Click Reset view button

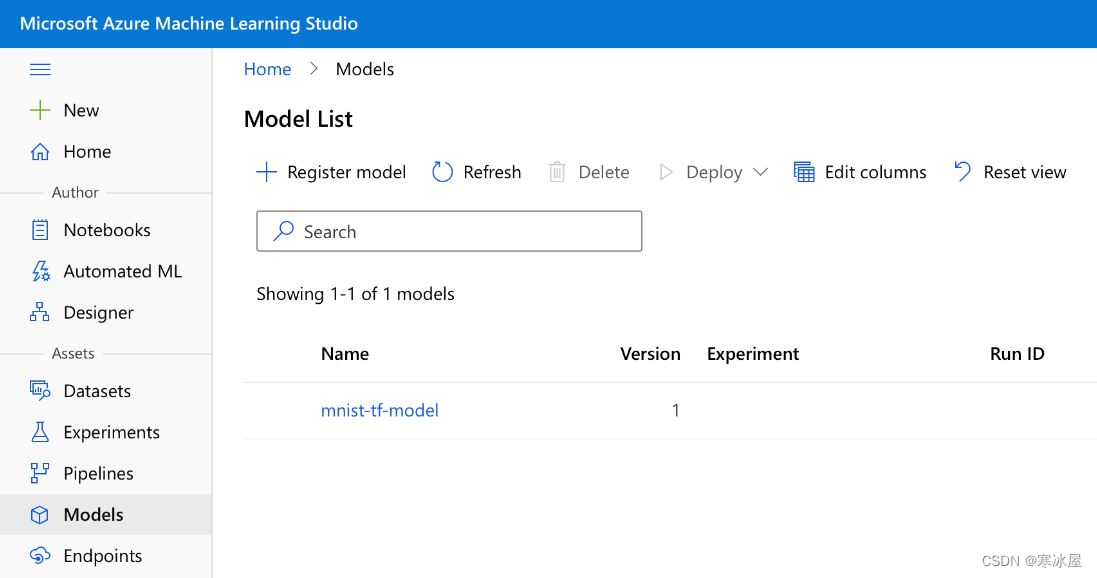[1010, 172]
